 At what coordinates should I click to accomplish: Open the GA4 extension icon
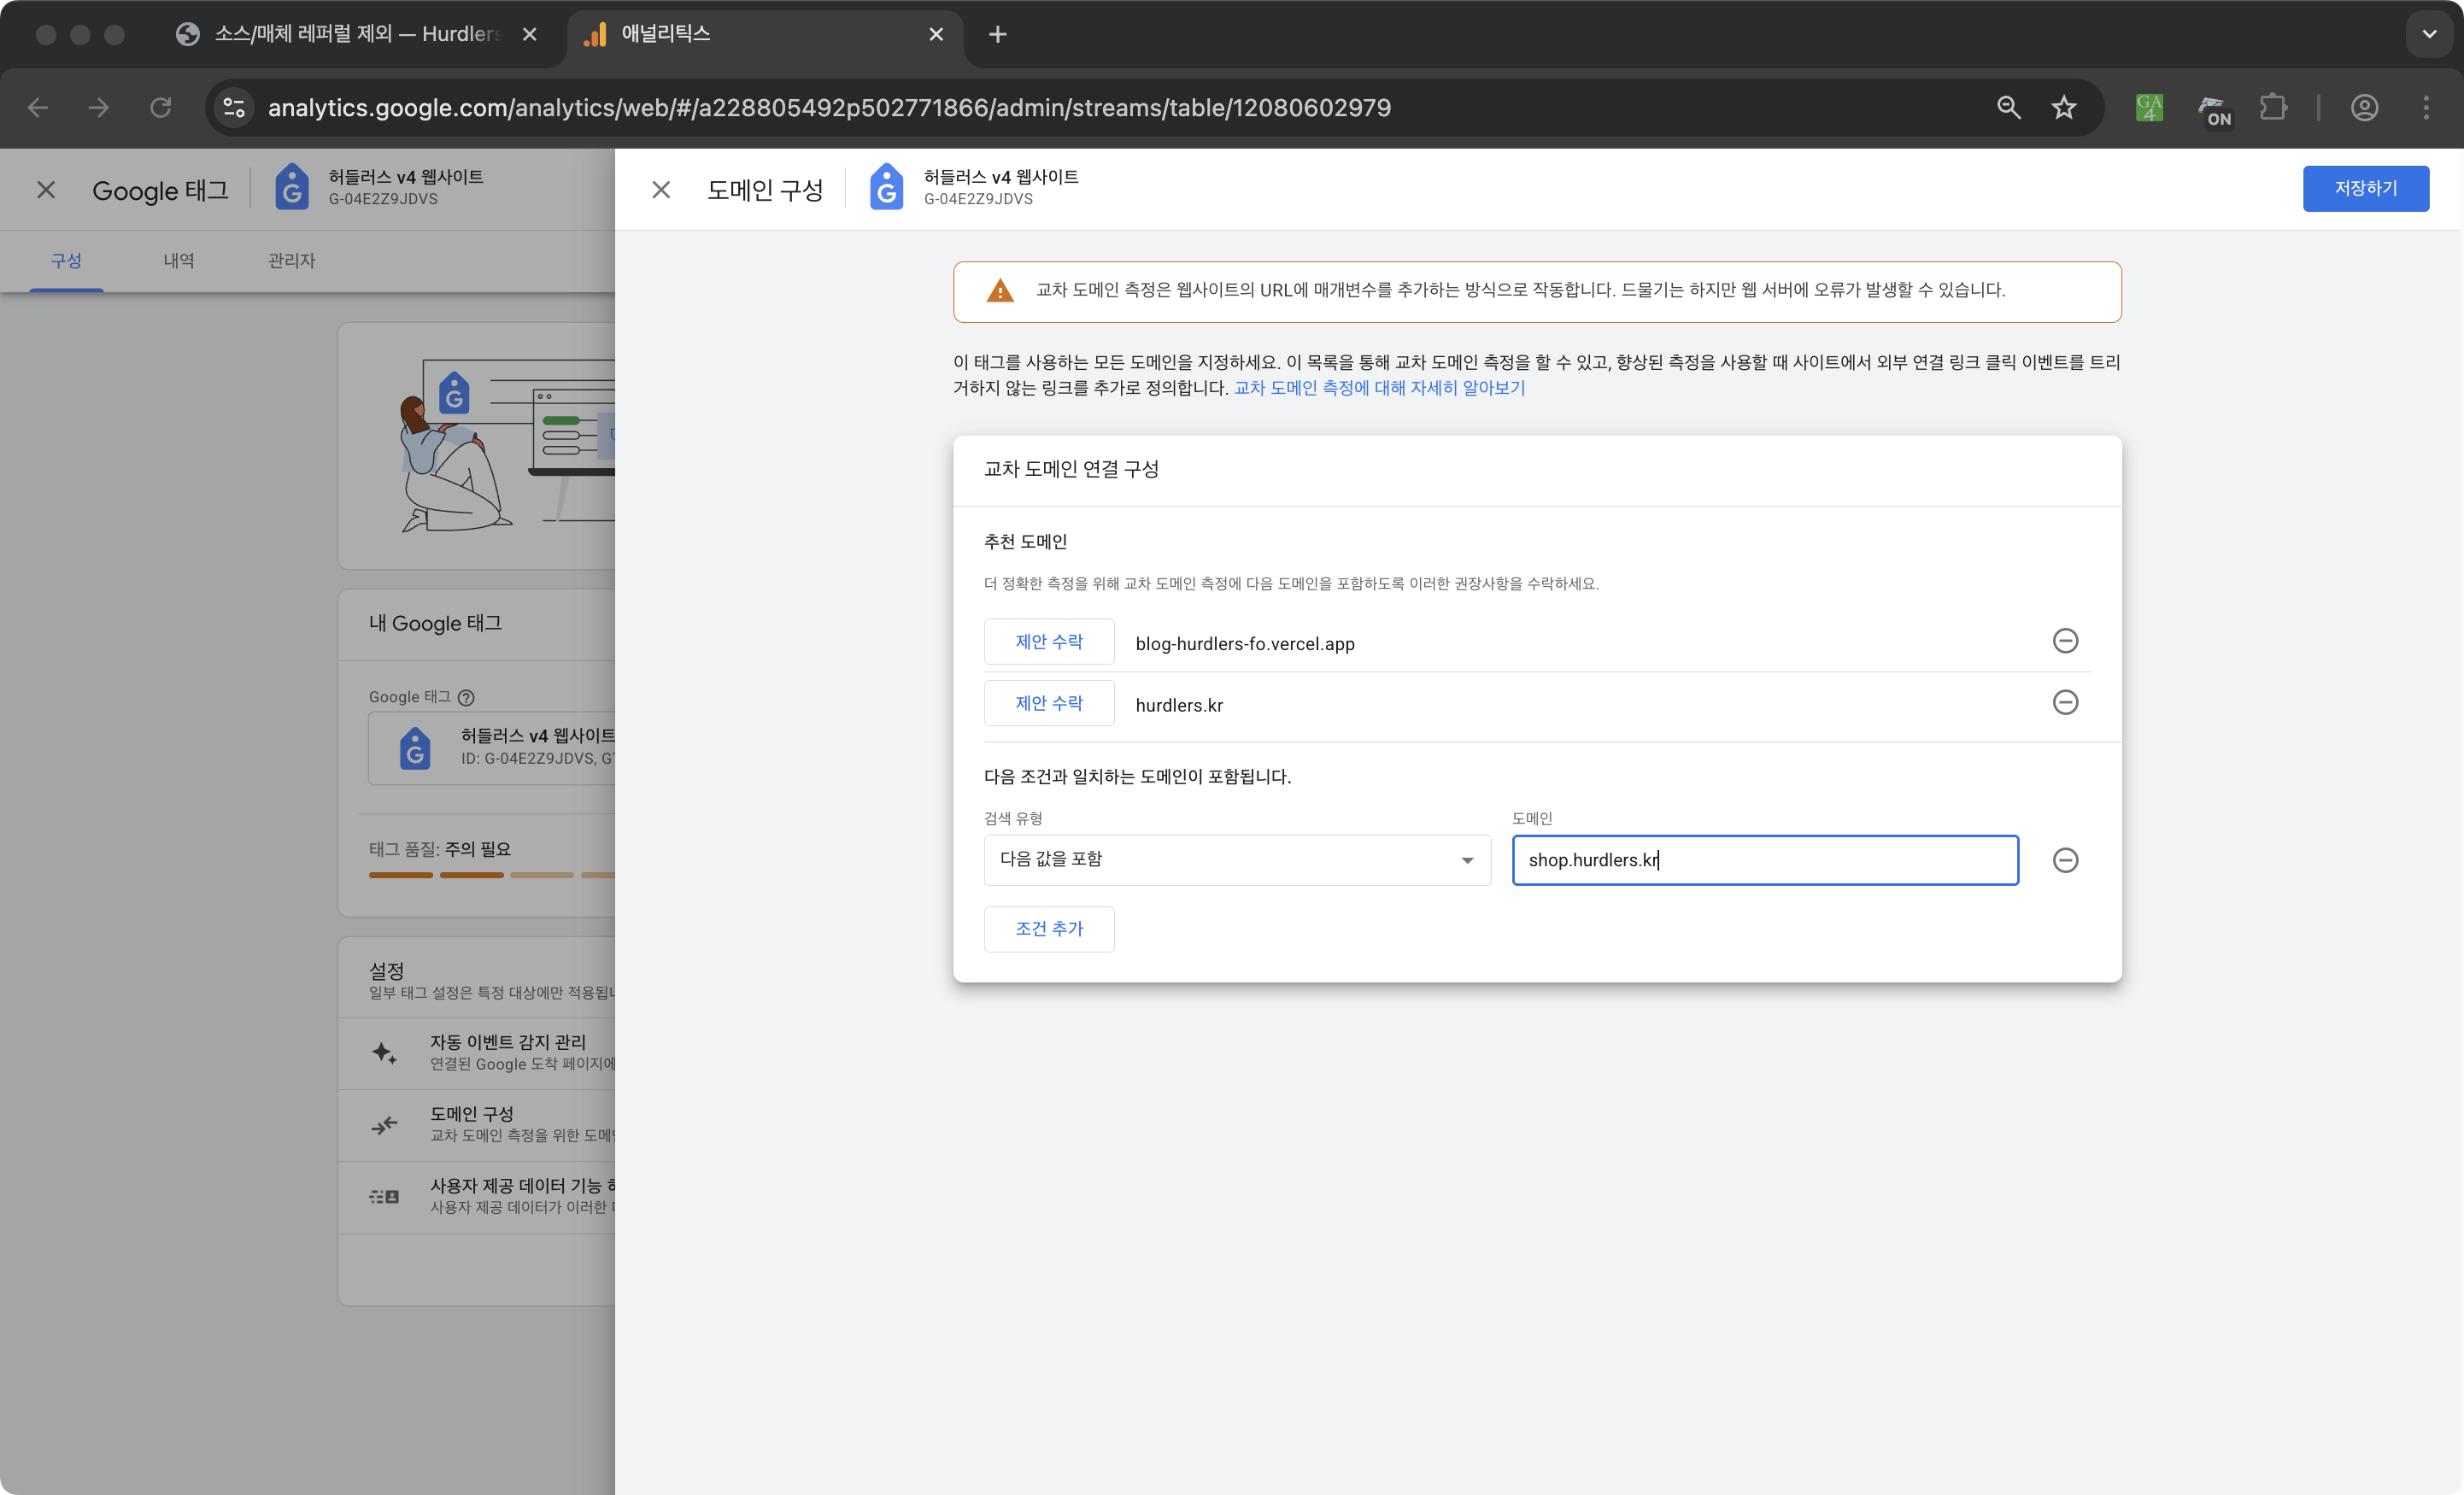(x=2149, y=108)
